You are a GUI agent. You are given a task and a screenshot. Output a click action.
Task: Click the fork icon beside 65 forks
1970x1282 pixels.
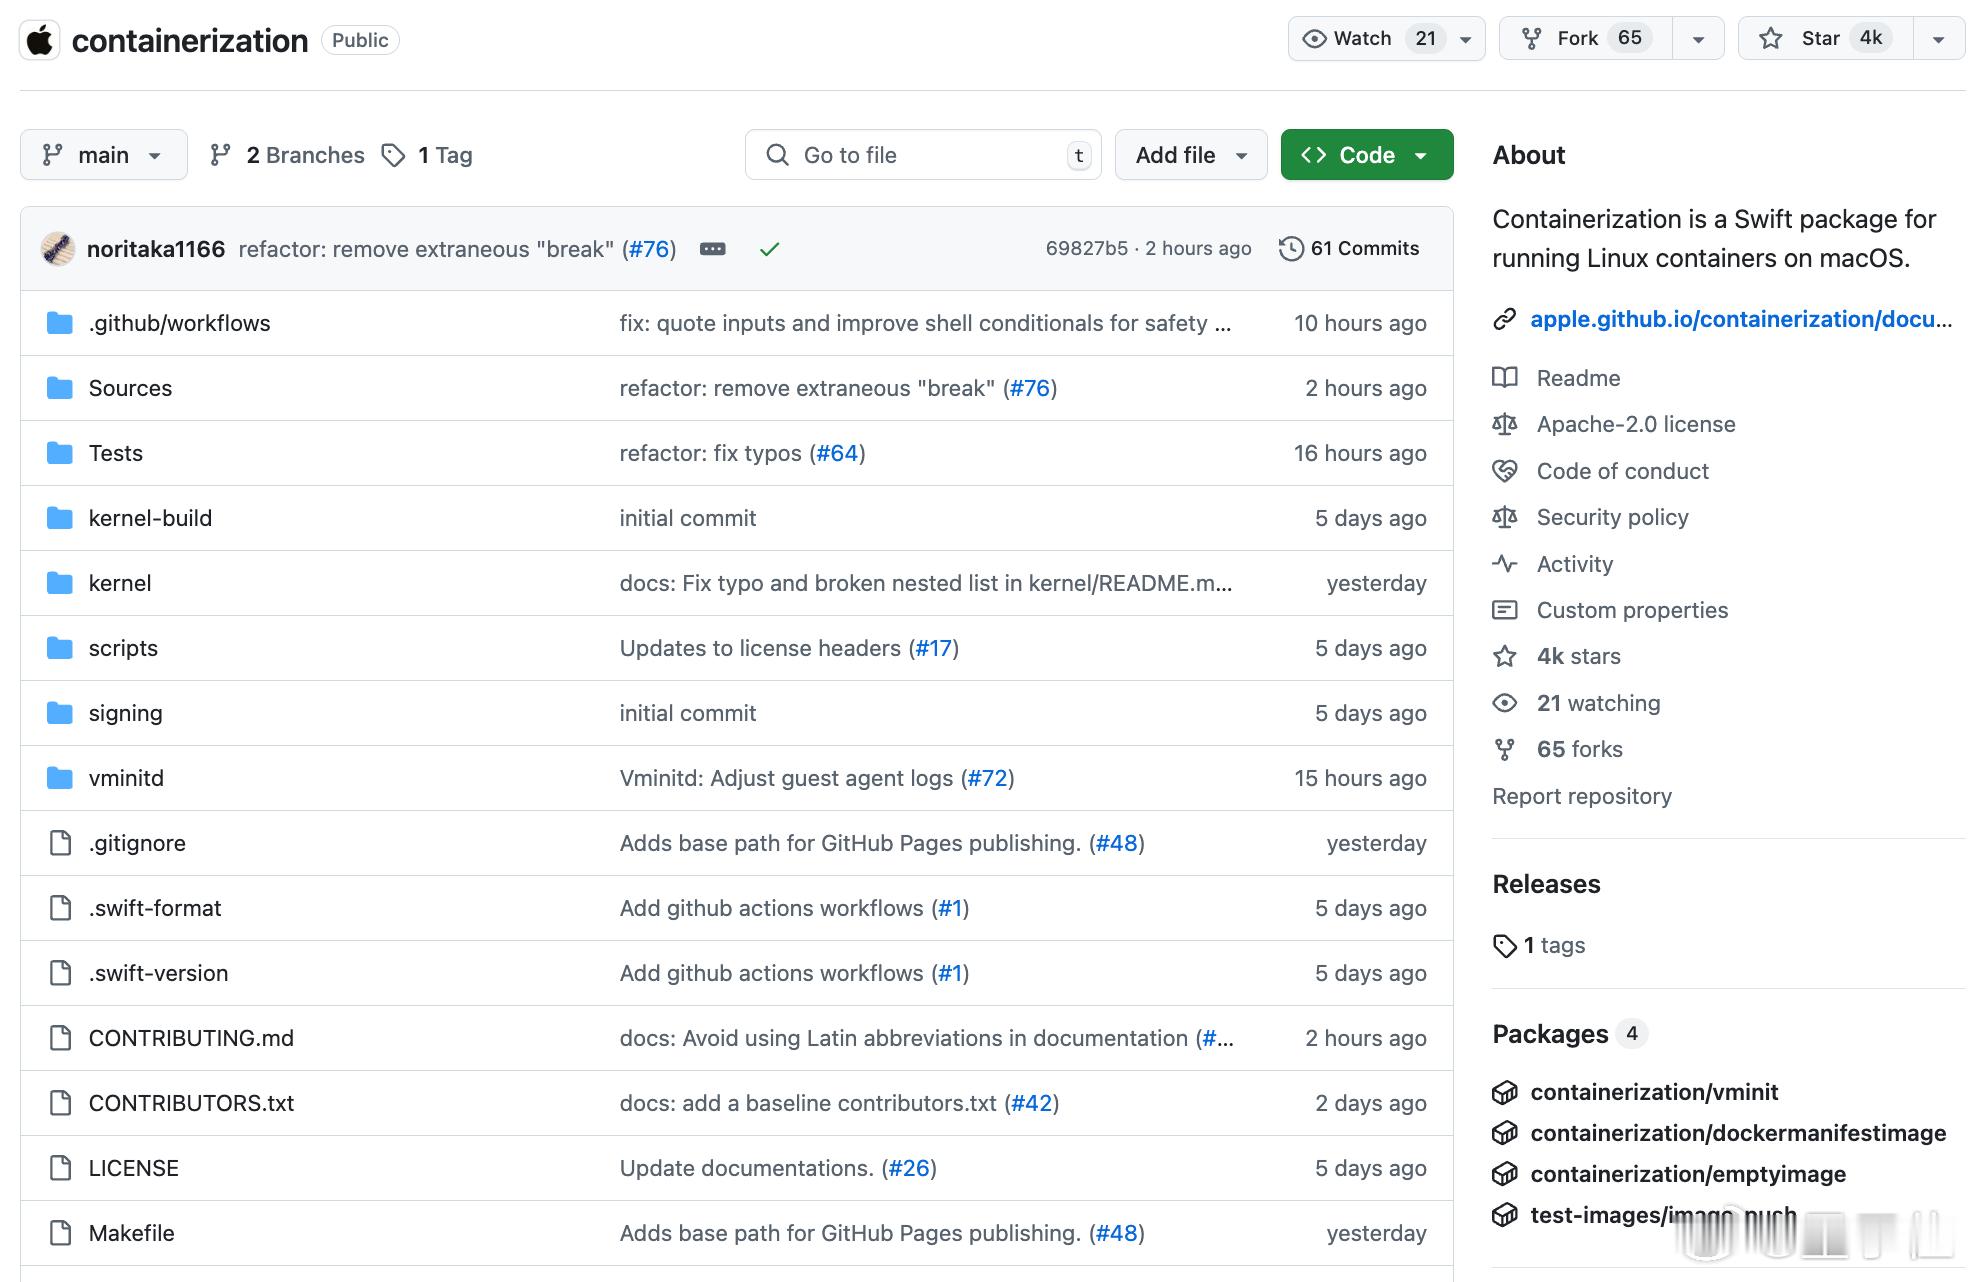pyautogui.click(x=1505, y=749)
